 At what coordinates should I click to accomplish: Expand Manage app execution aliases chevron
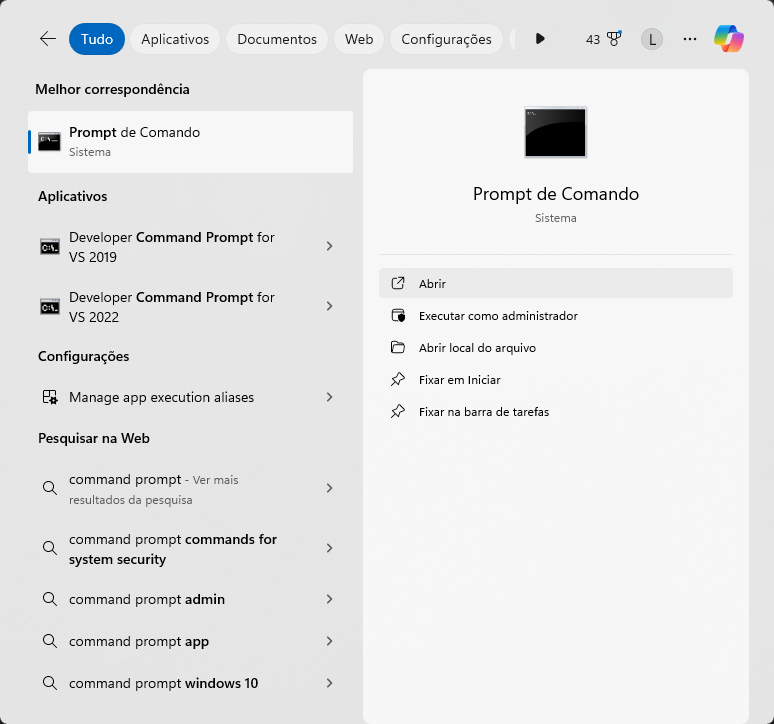(x=329, y=397)
